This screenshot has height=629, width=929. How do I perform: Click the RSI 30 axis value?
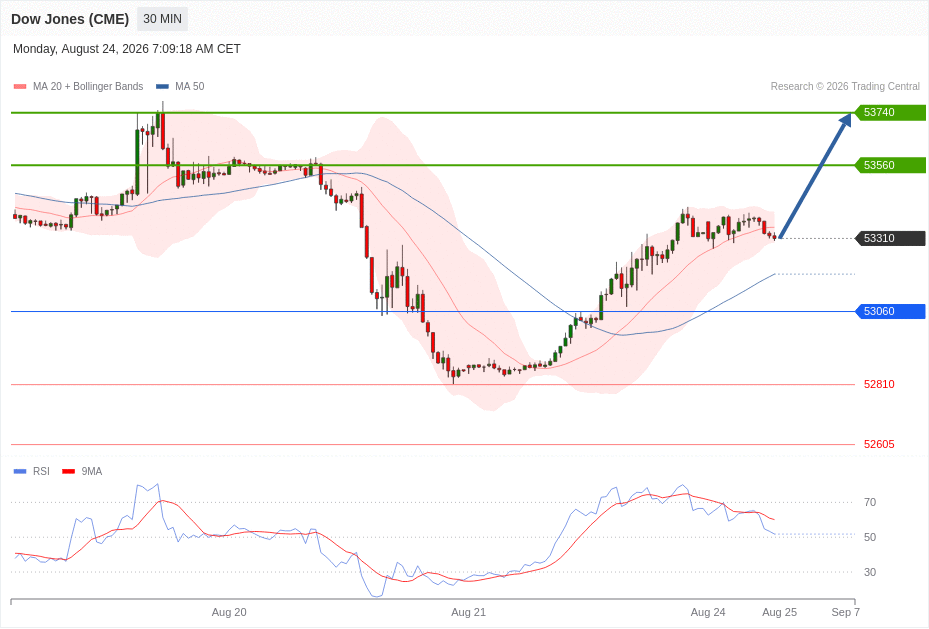[870, 572]
